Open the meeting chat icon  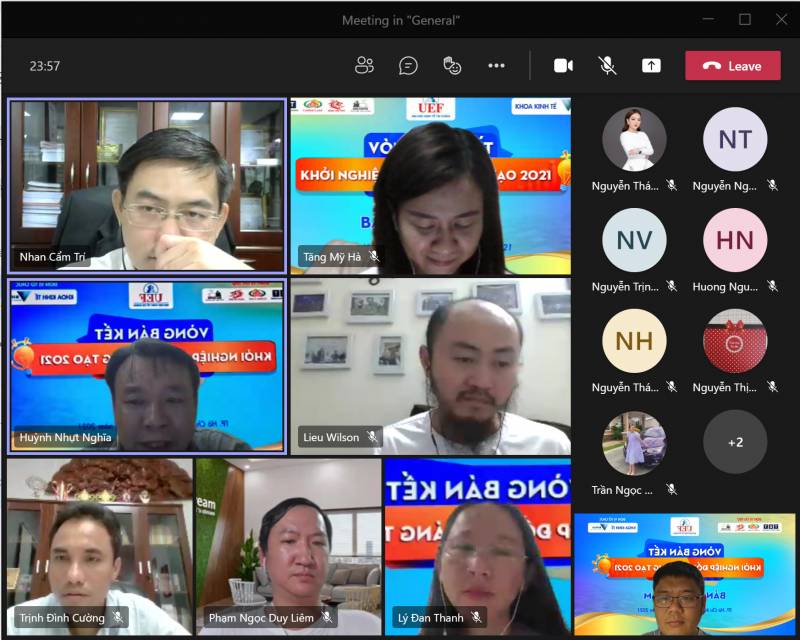[408, 66]
